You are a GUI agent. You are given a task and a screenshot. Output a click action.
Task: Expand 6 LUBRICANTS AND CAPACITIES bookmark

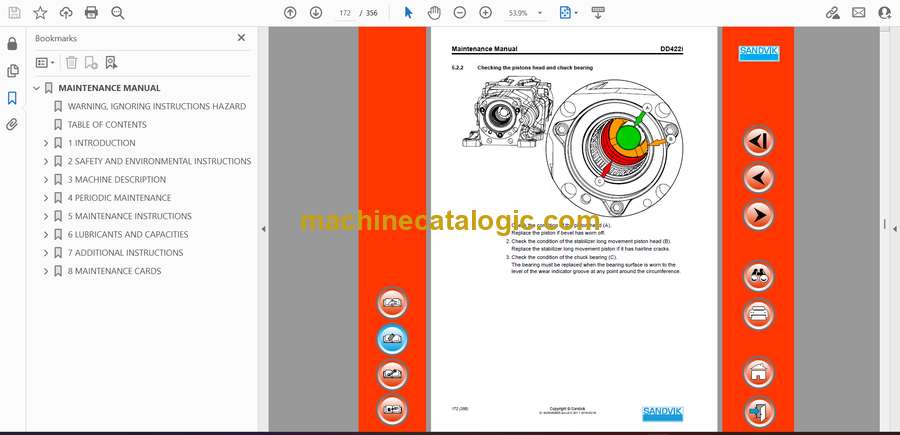point(46,234)
